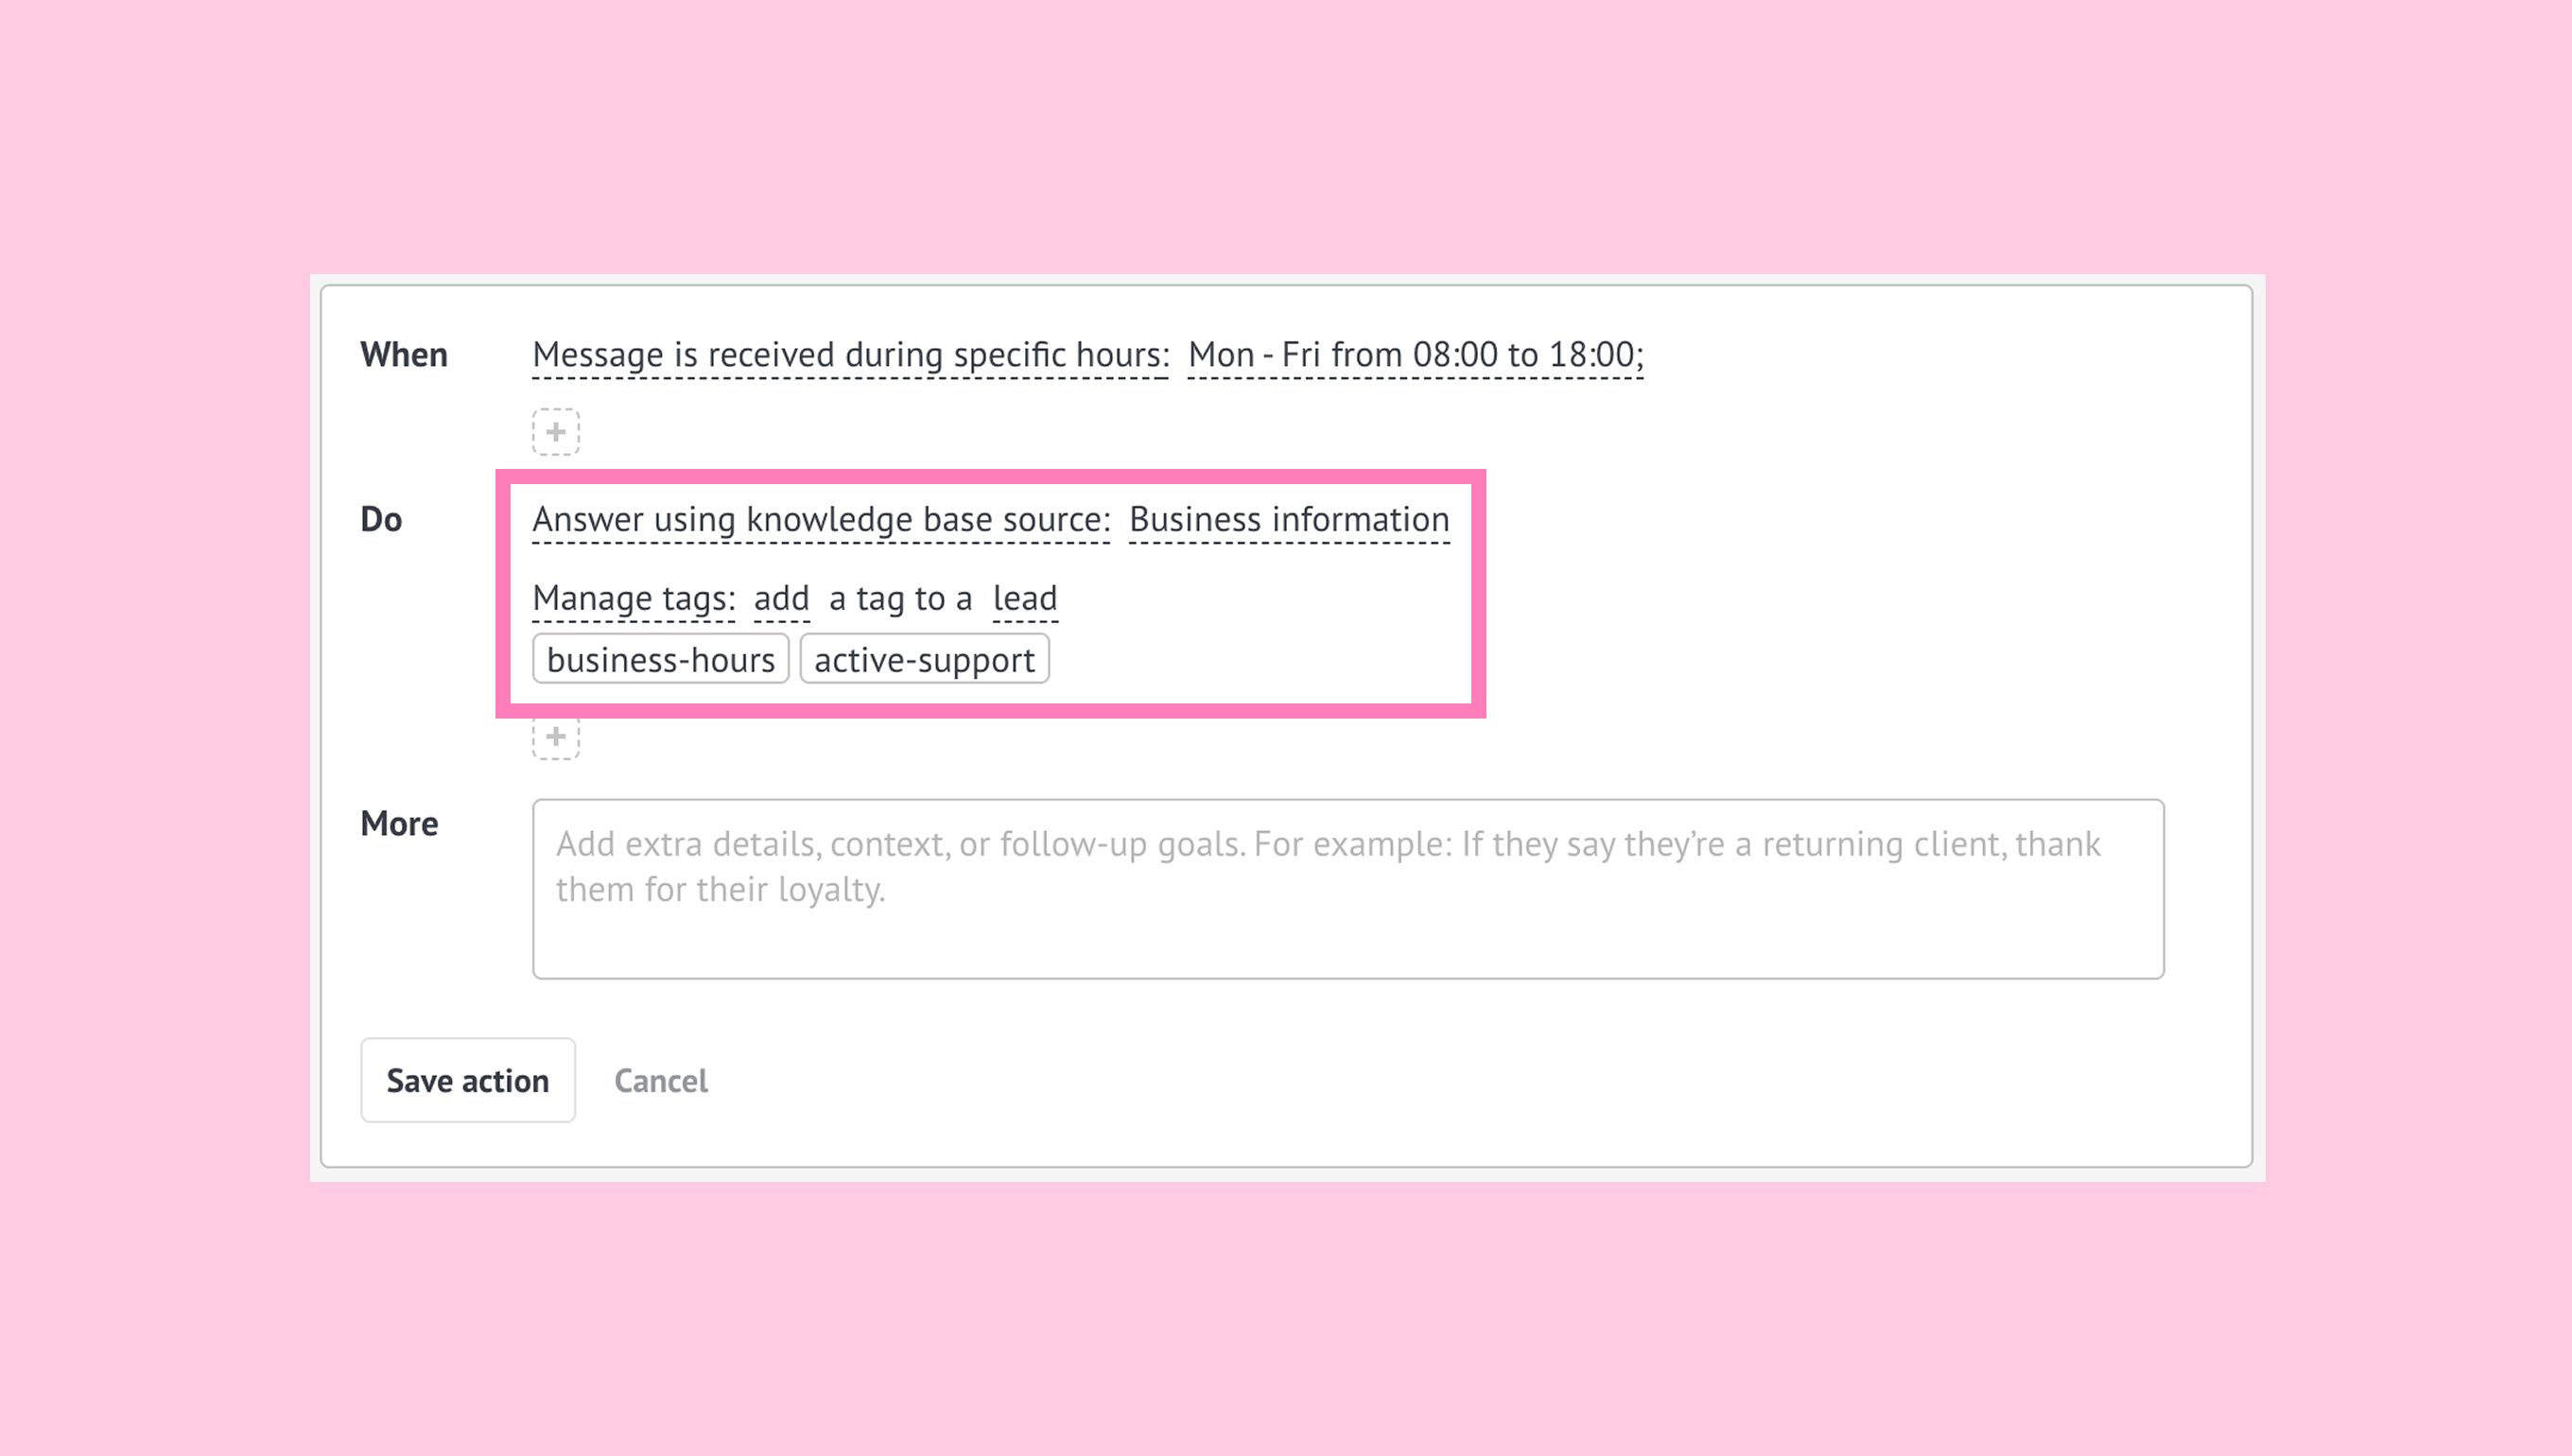
Task: Change the 'Answer using knowledge base source' action
Action: pos(820,520)
